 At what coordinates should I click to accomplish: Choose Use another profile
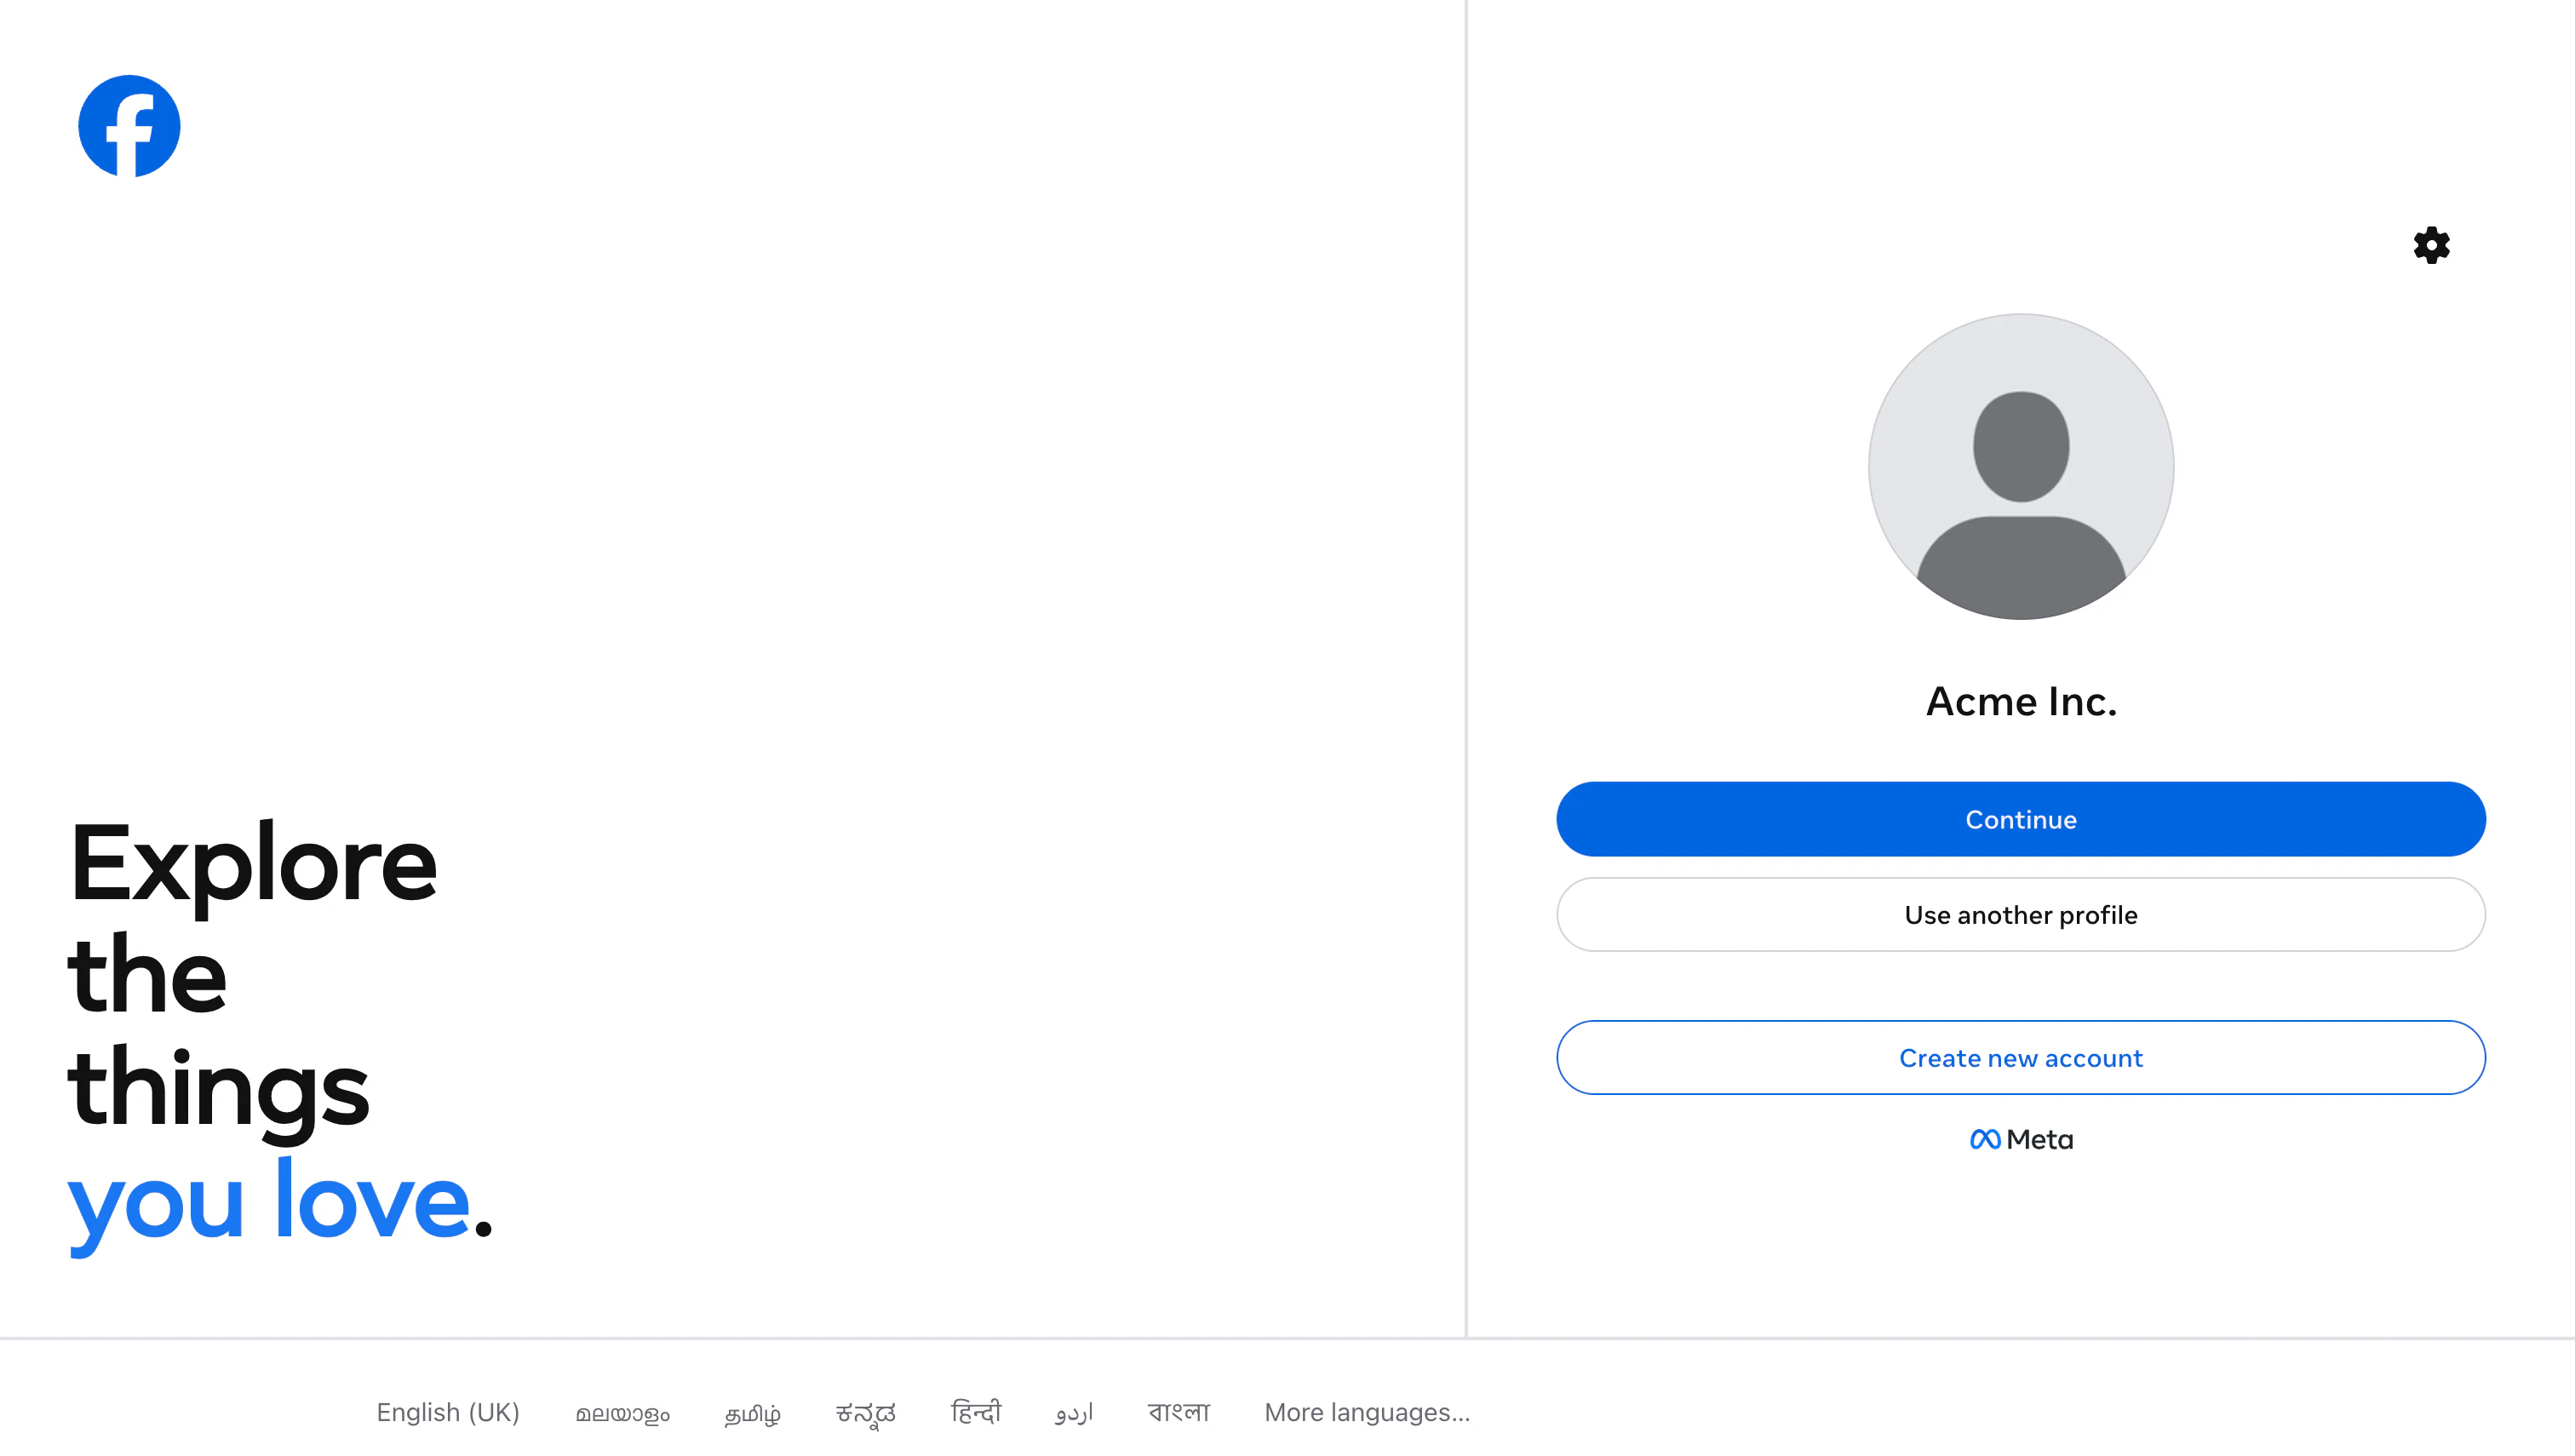2021,915
